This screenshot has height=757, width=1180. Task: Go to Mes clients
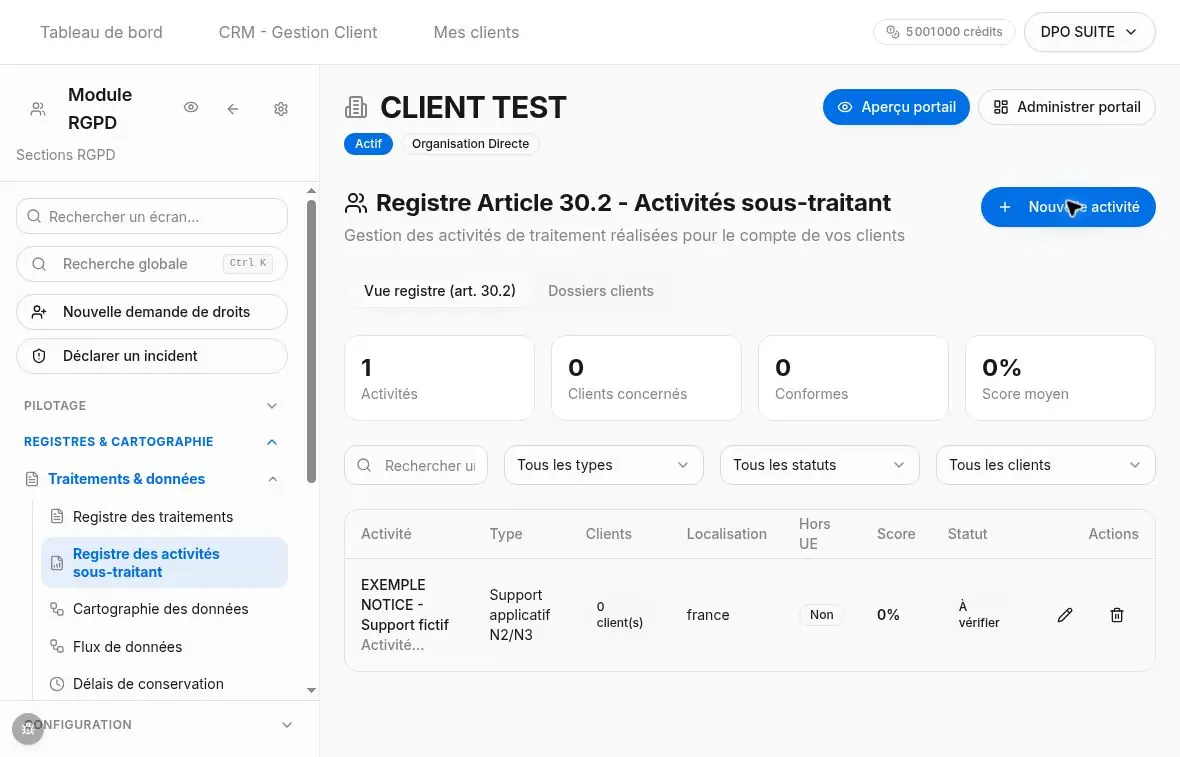pos(476,32)
